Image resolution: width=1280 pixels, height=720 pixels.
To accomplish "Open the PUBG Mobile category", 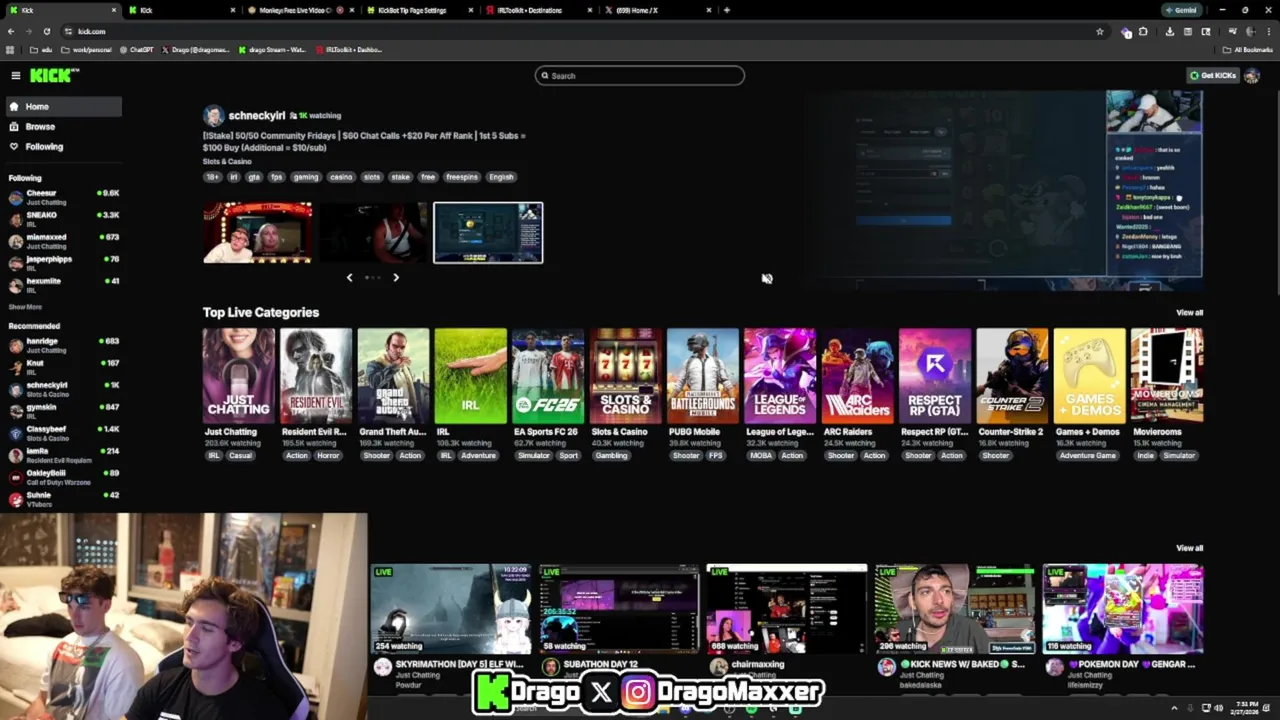I will point(703,376).
